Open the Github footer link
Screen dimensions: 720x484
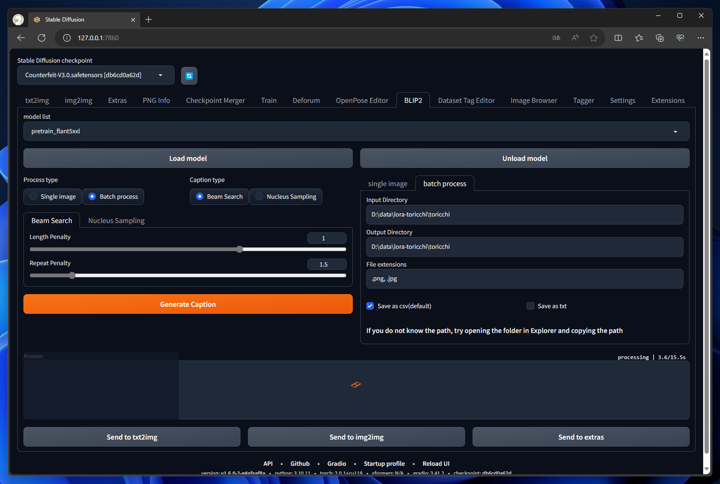click(300, 464)
